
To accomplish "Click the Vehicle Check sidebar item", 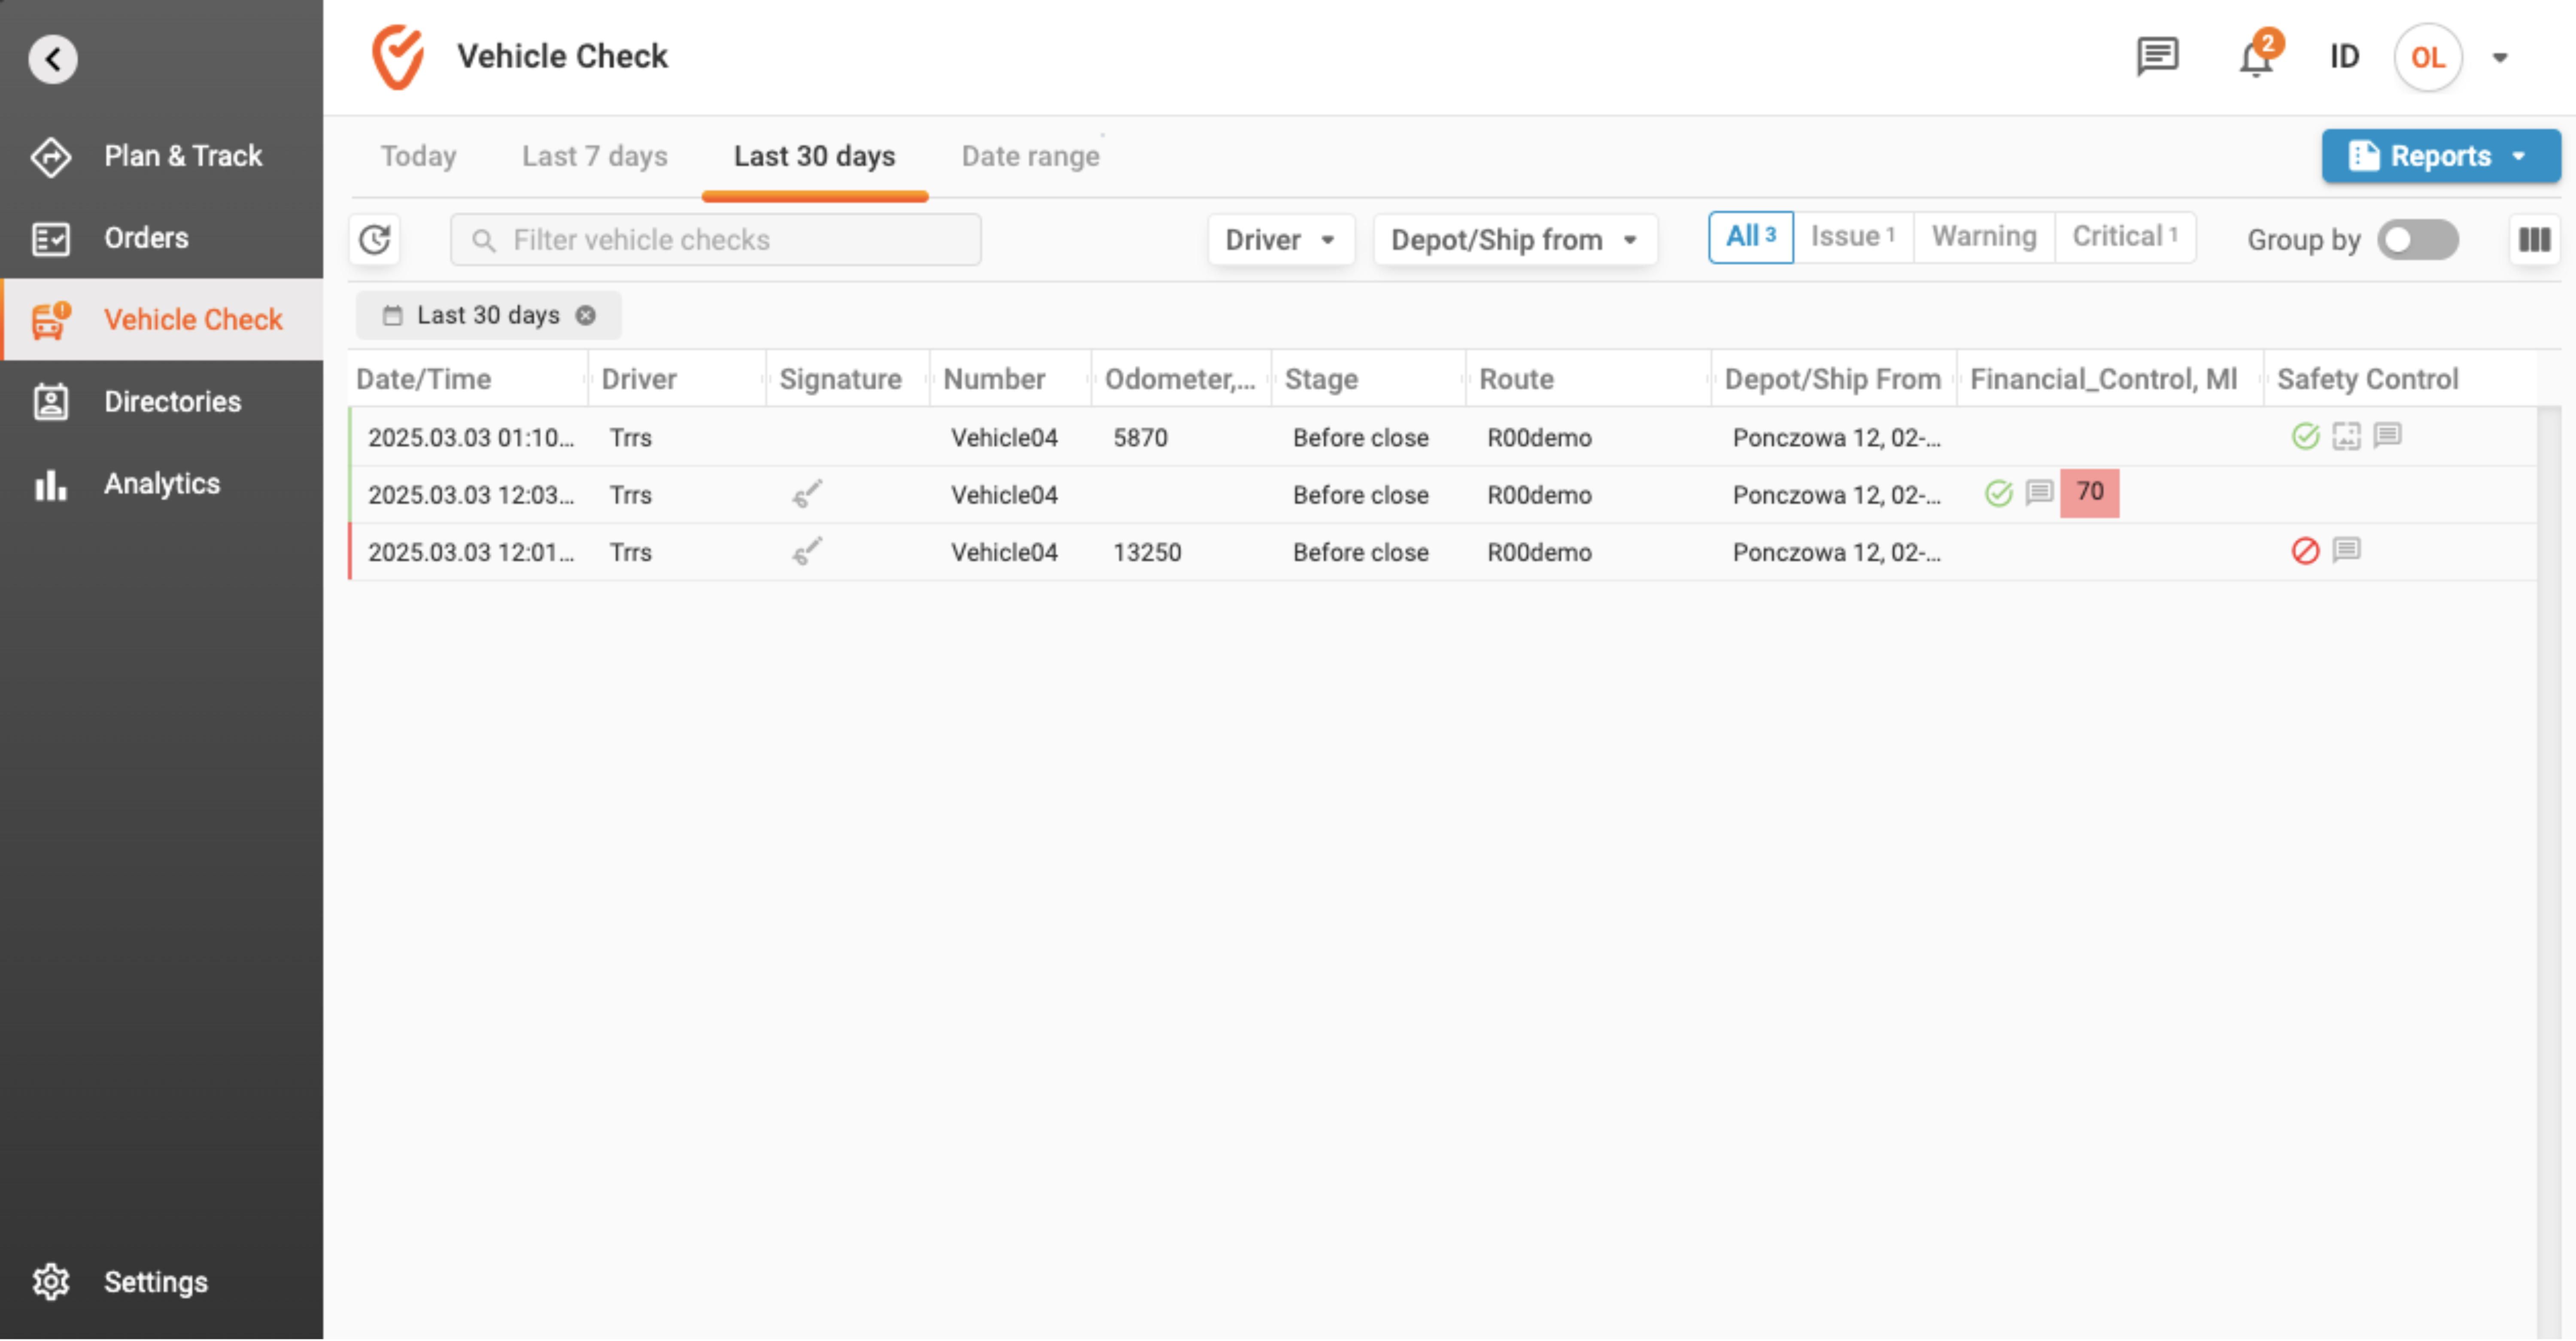I will 161,320.
